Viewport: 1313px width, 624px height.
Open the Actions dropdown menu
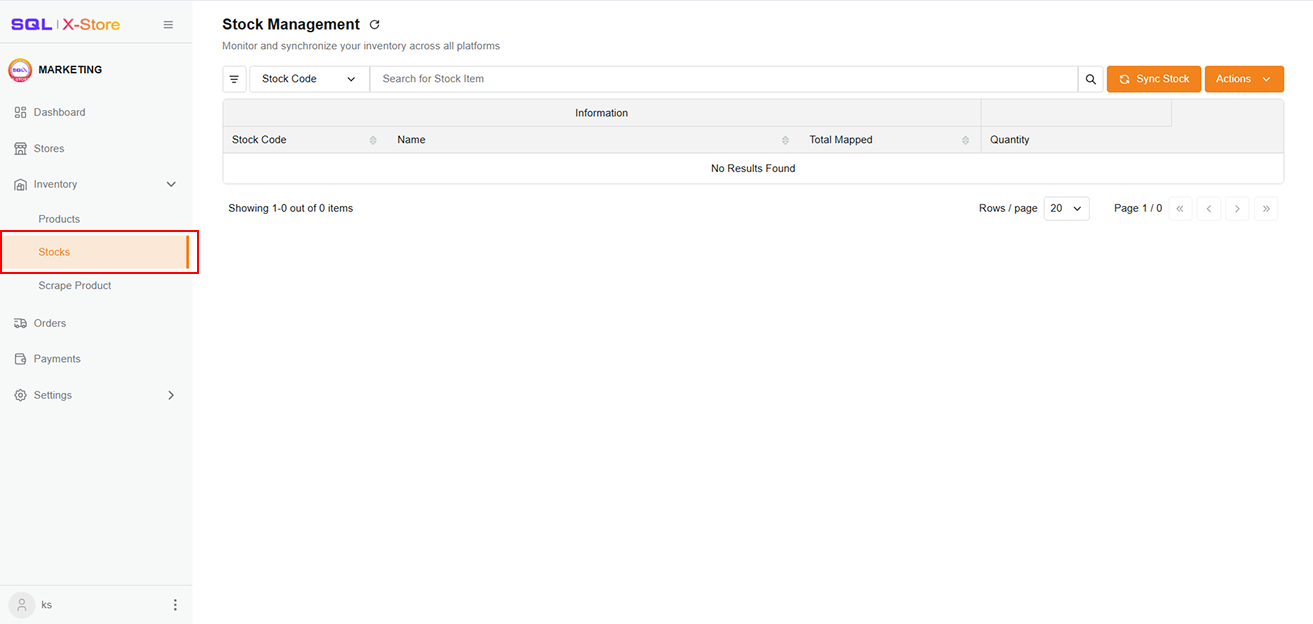(x=1244, y=79)
